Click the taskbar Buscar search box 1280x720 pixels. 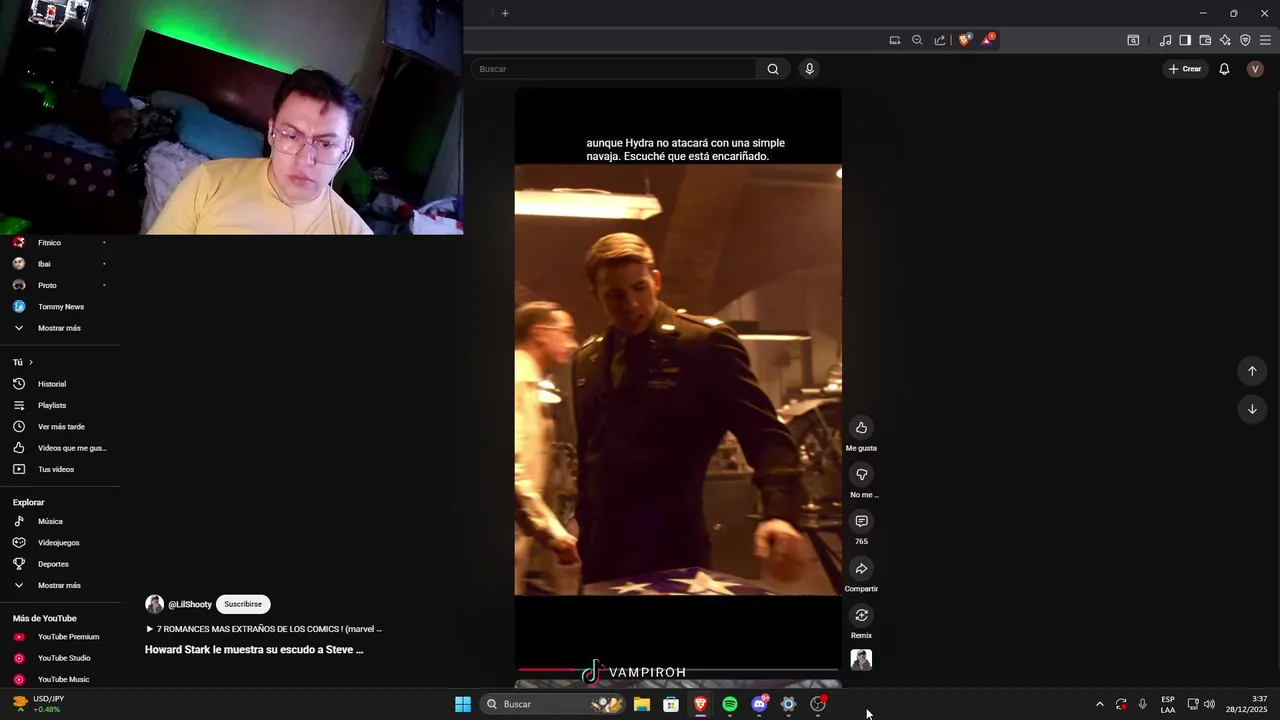click(553, 704)
